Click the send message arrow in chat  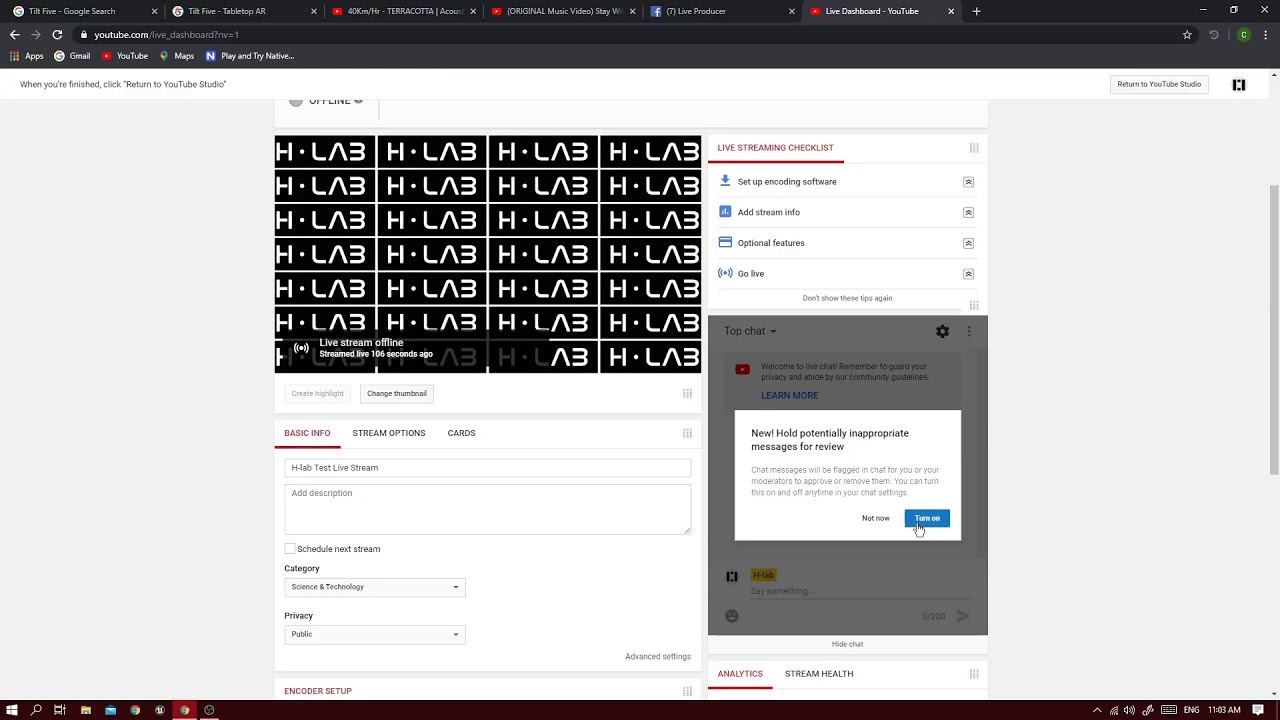(x=963, y=616)
